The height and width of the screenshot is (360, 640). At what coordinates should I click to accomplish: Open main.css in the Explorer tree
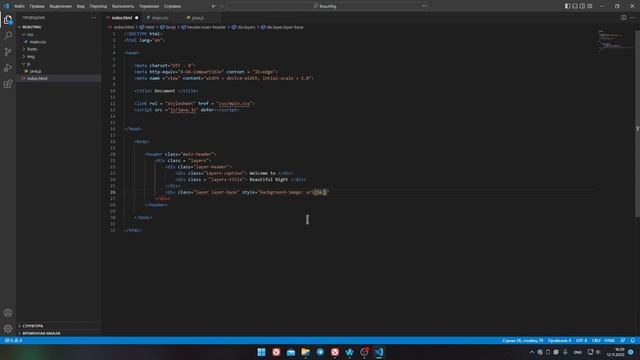tap(38, 42)
